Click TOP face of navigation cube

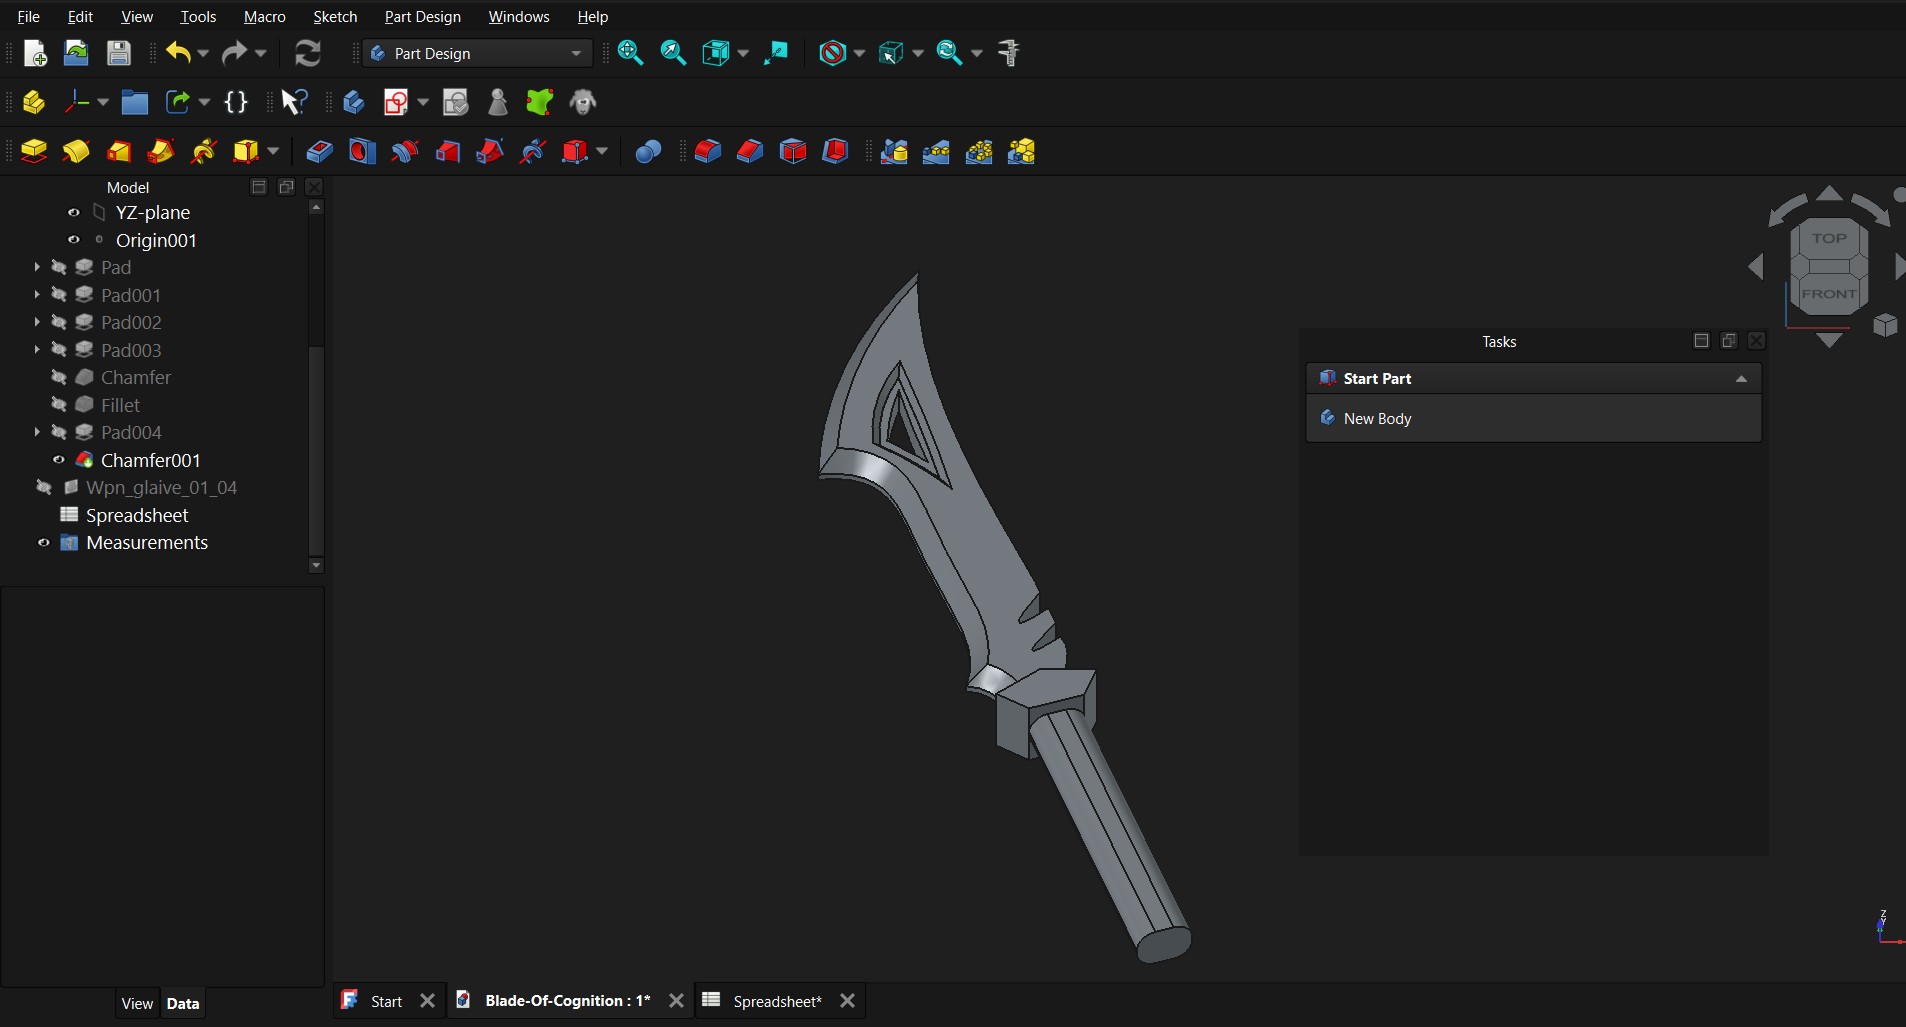pyautogui.click(x=1829, y=239)
